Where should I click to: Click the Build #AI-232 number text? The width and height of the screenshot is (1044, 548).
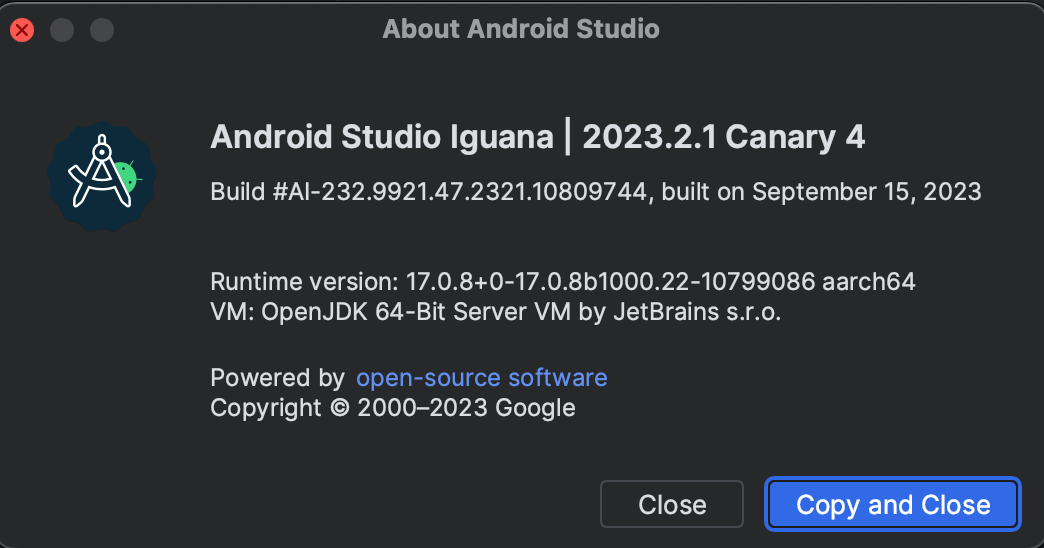click(x=428, y=192)
